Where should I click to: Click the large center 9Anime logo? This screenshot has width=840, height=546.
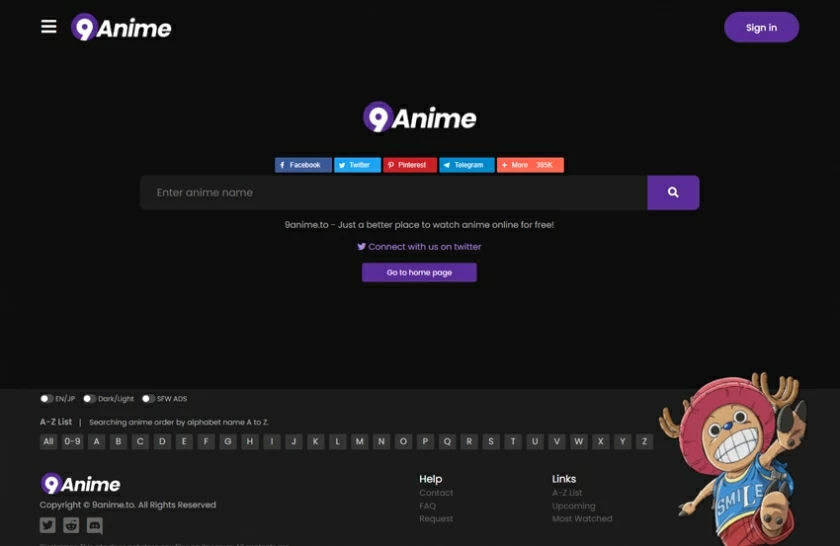click(x=419, y=117)
